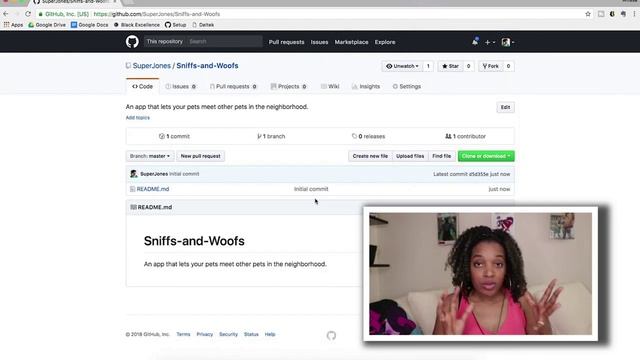Image resolution: width=640 pixels, height=360 pixels.
Task: Click Upload files button
Action: (x=410, y=156)
